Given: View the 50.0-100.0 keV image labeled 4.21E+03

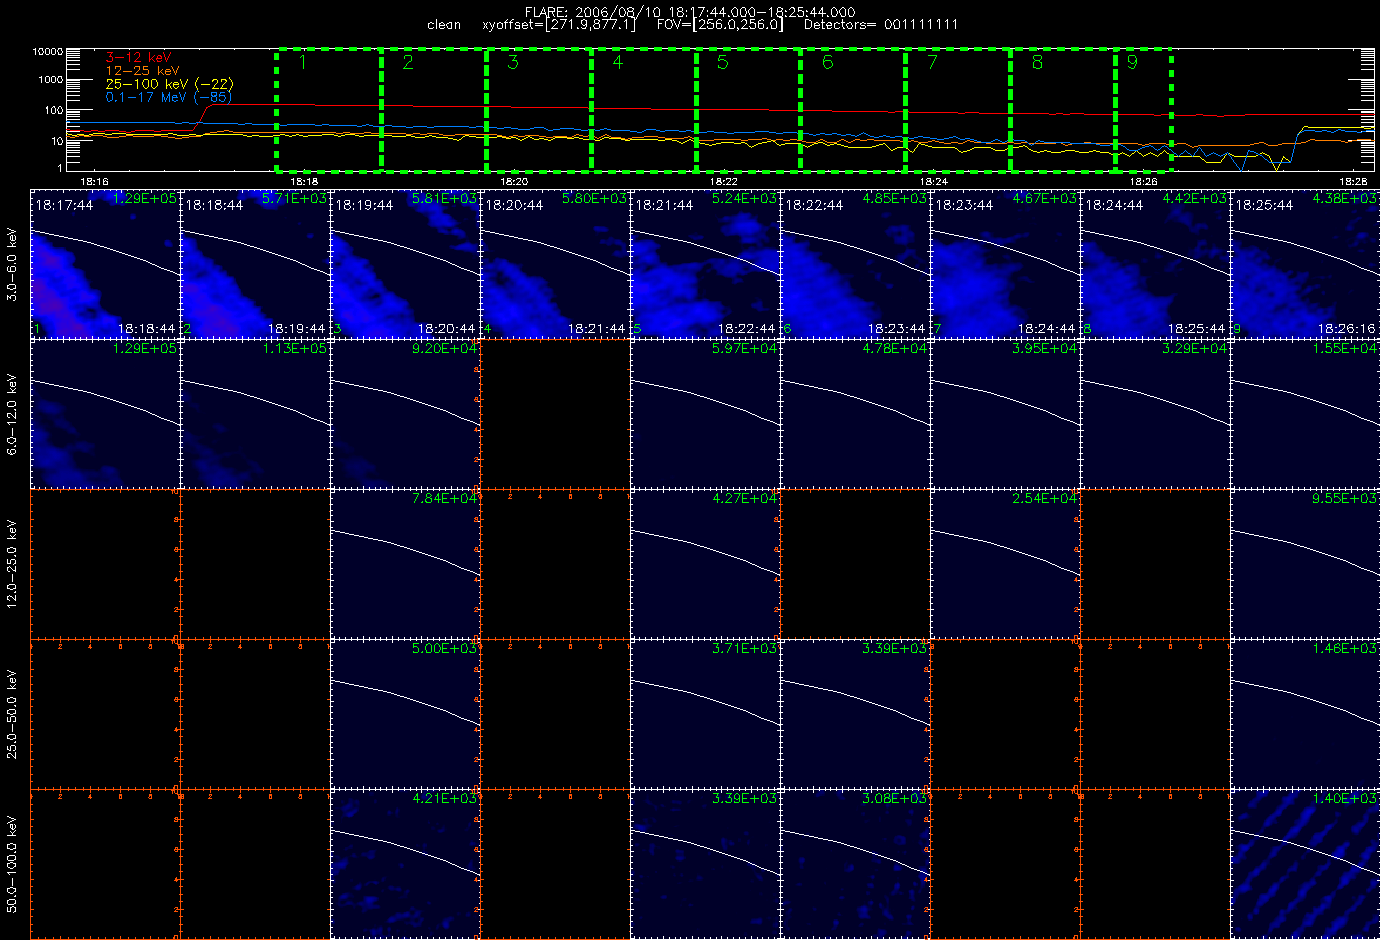Looking at the screenshot, I should point(406,864).
